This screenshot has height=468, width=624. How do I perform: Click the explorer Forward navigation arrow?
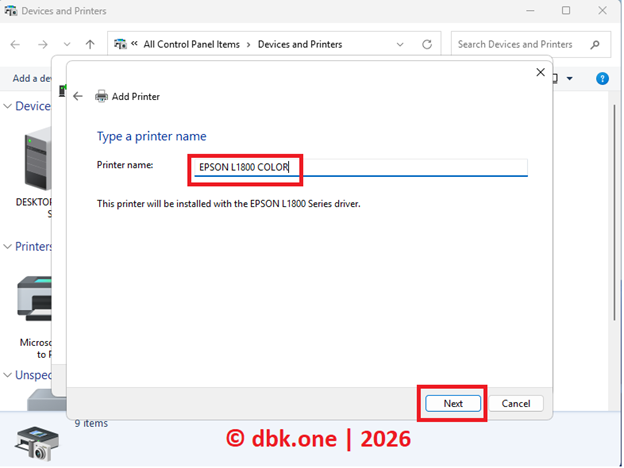tap(42, 44)
